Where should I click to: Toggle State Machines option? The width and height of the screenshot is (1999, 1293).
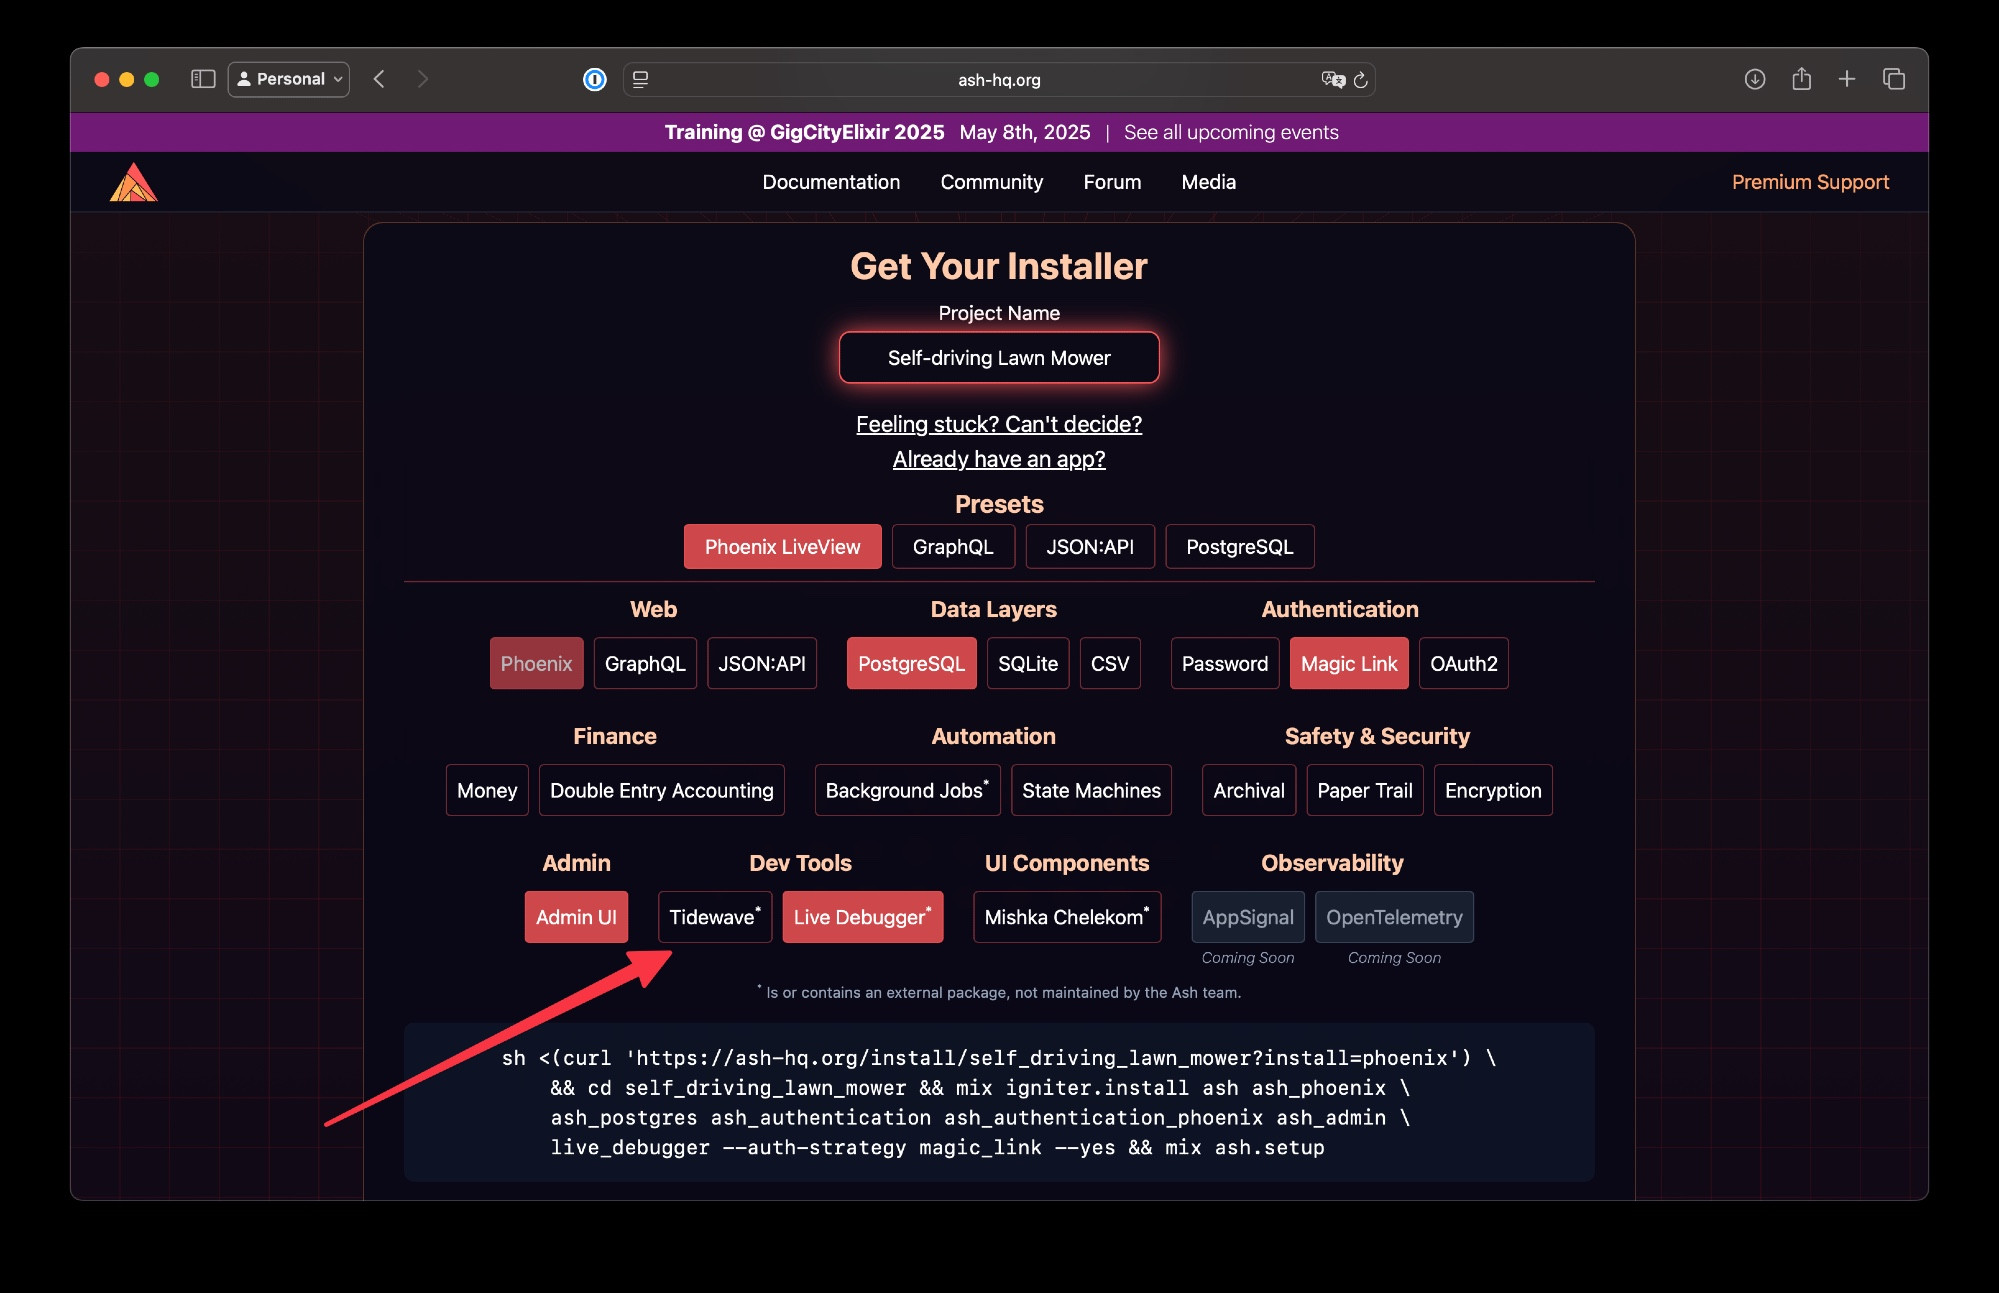coord(1091,790)
